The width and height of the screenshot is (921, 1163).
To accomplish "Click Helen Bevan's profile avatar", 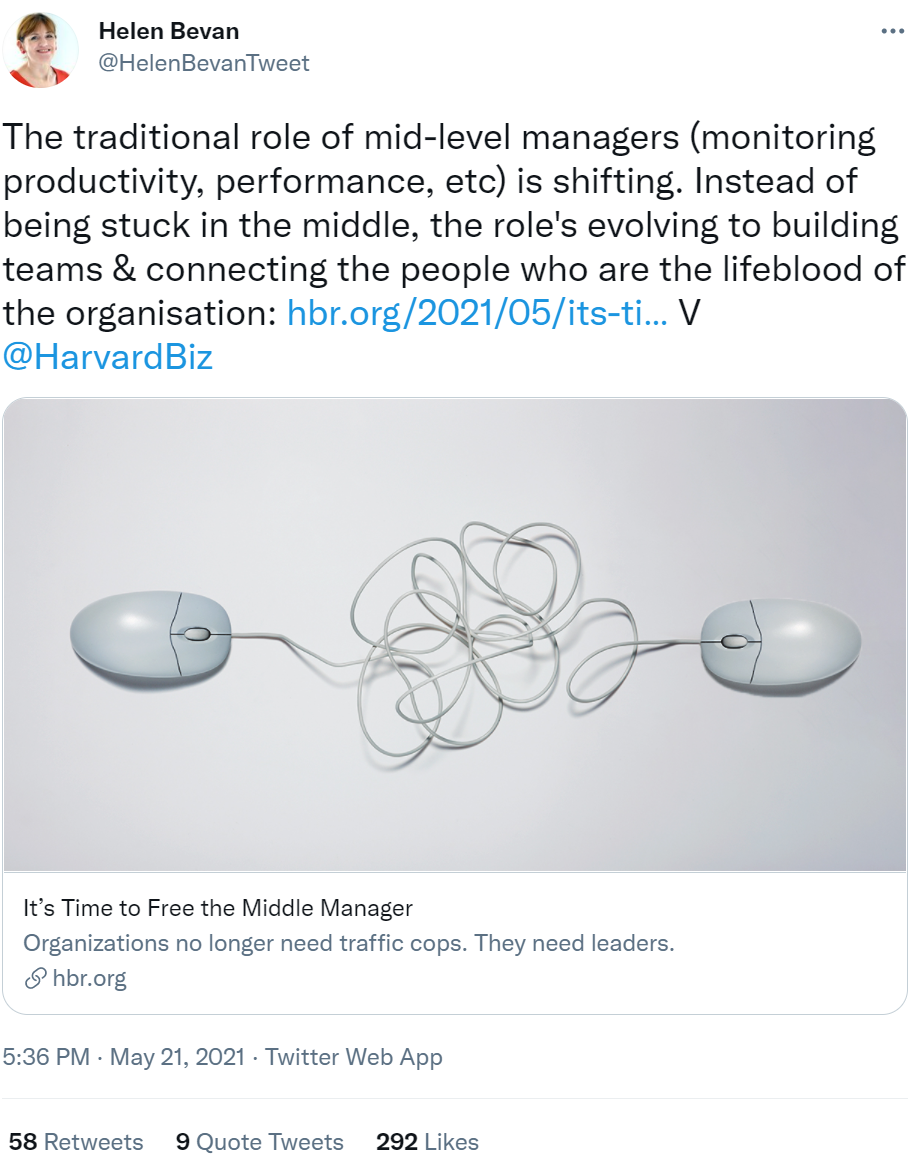I will [41, 48].
